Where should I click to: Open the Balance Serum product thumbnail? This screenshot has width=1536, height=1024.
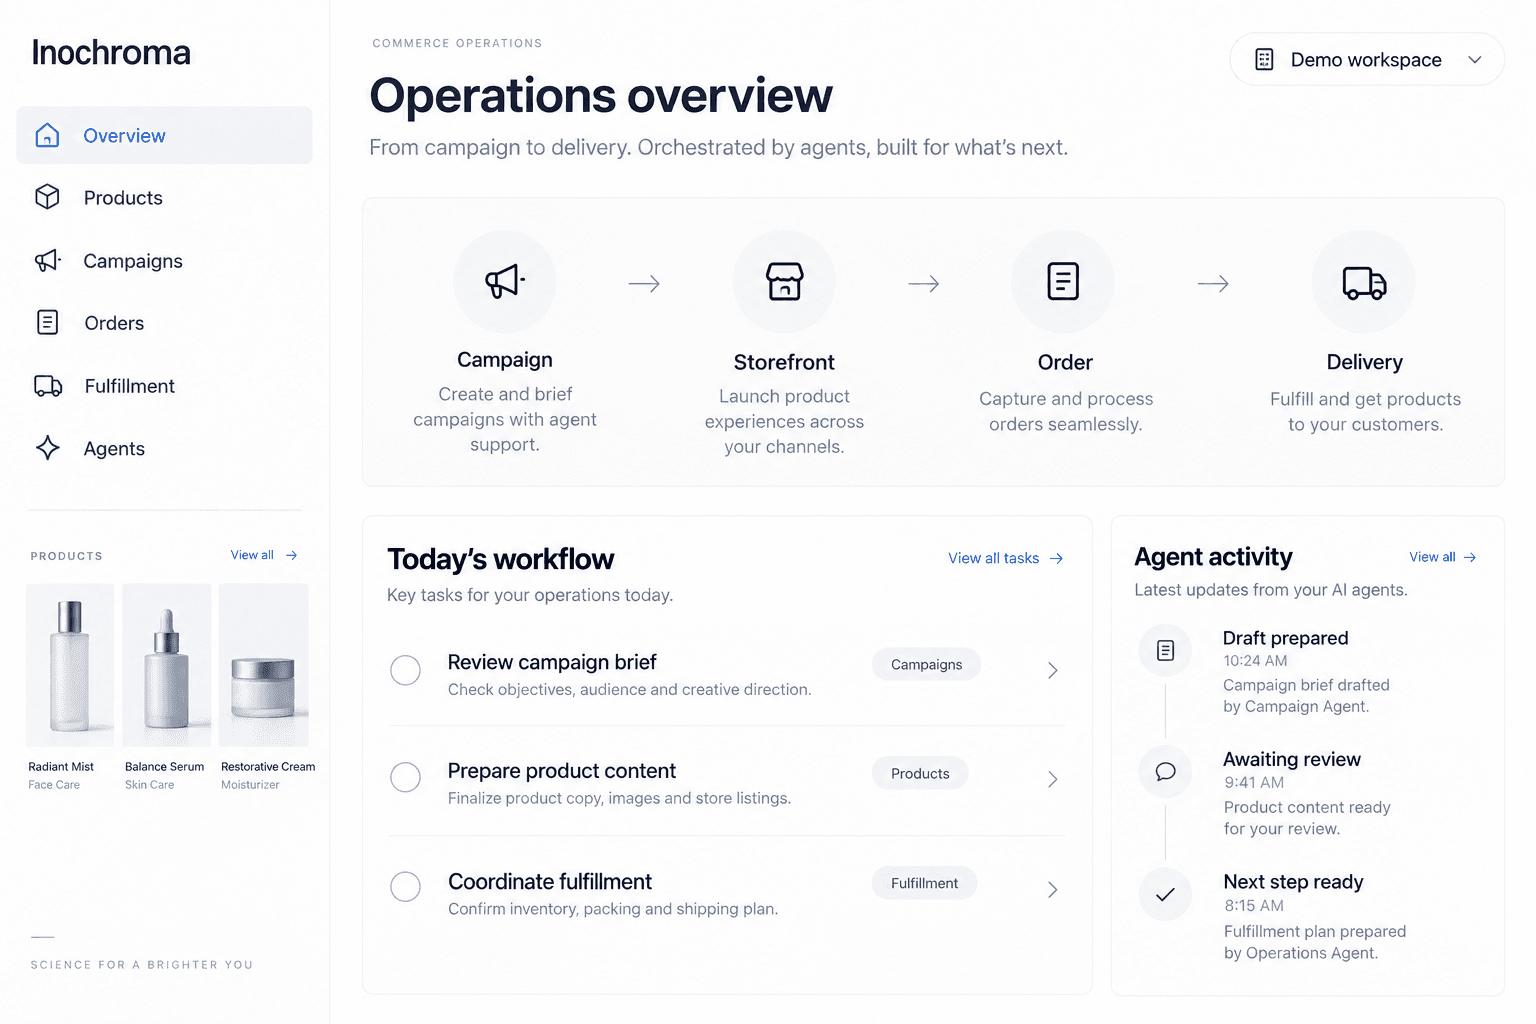coord(167,665)
